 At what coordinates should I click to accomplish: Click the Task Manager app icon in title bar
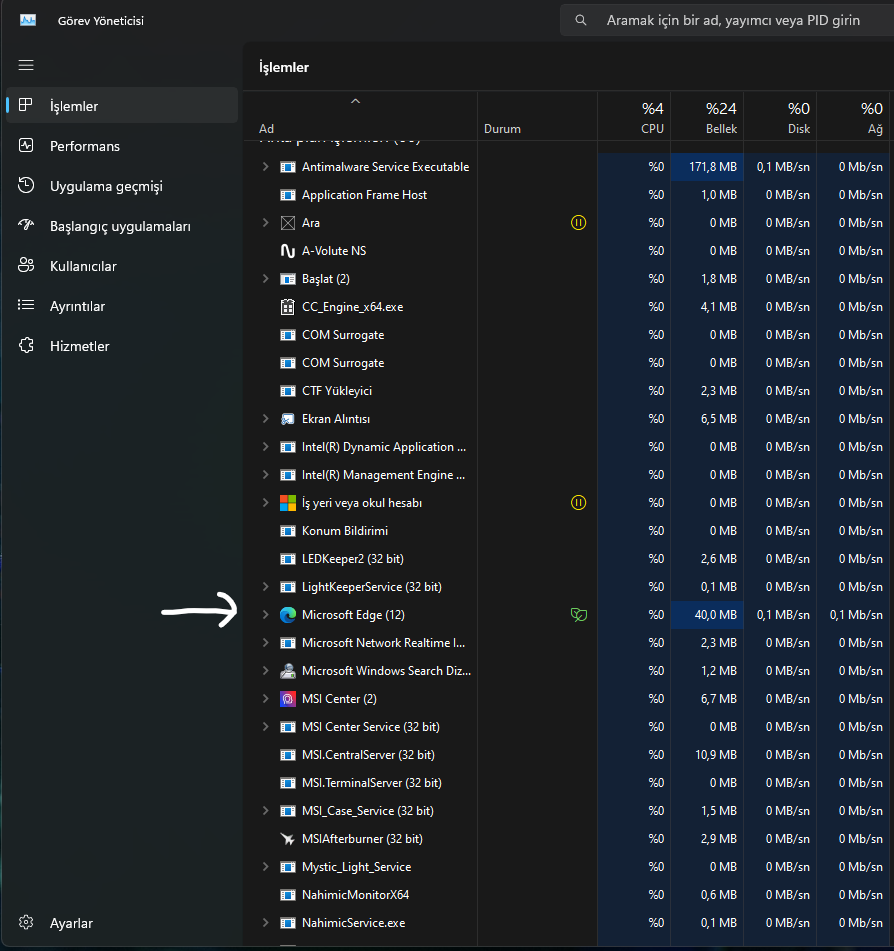(x=28, y=20)
